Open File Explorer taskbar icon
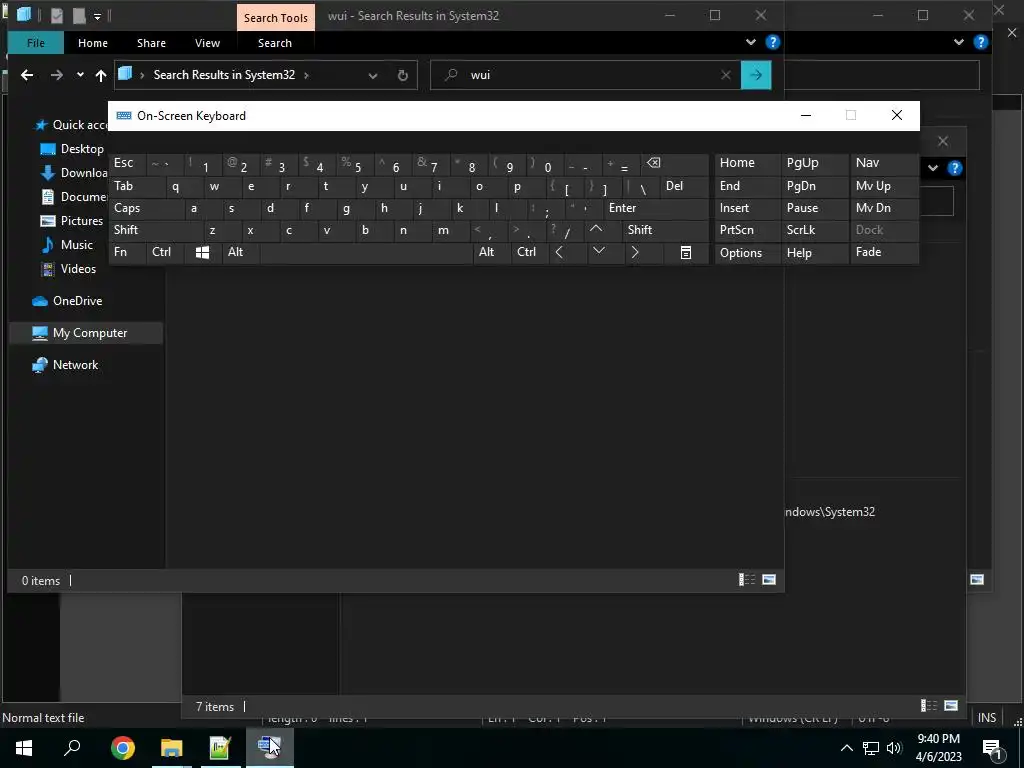This screenshot has width=1024, height=768. point(171,747)
